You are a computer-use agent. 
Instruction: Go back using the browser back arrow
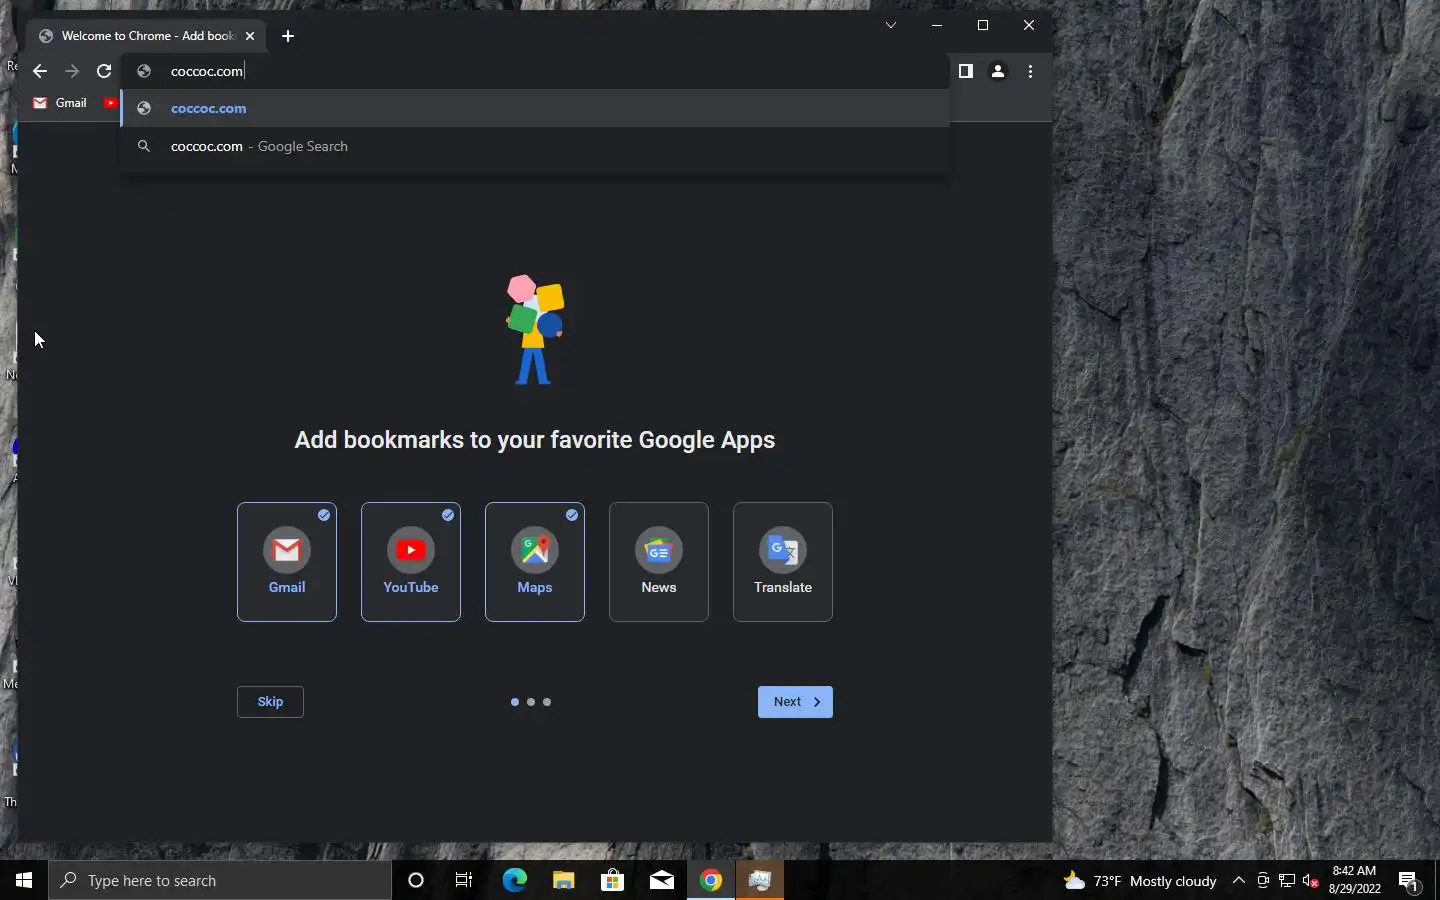(x=40, y=71)
